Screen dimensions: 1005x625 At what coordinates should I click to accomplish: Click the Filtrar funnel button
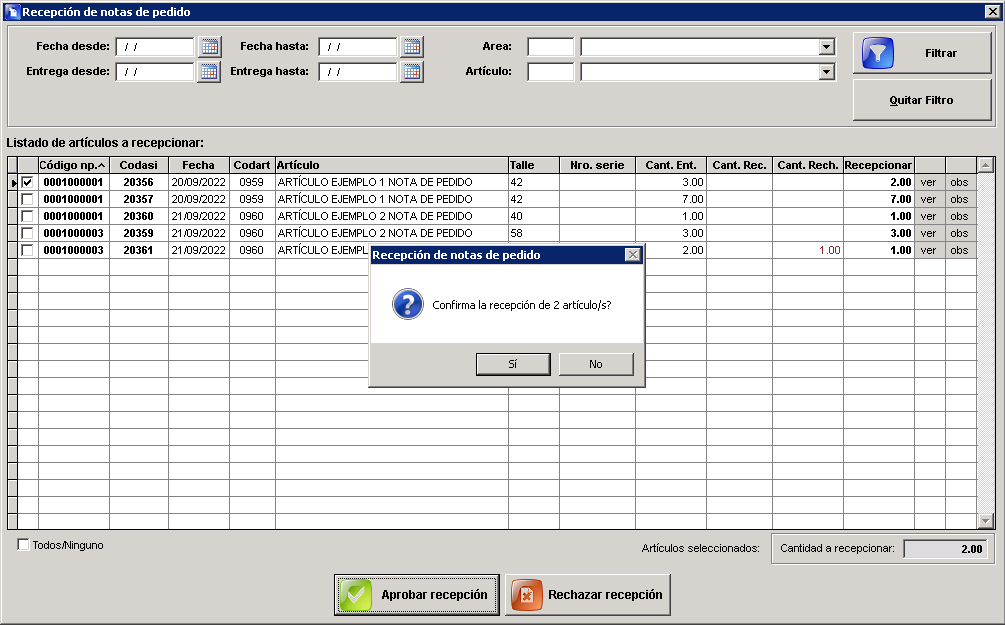point(922,53)
